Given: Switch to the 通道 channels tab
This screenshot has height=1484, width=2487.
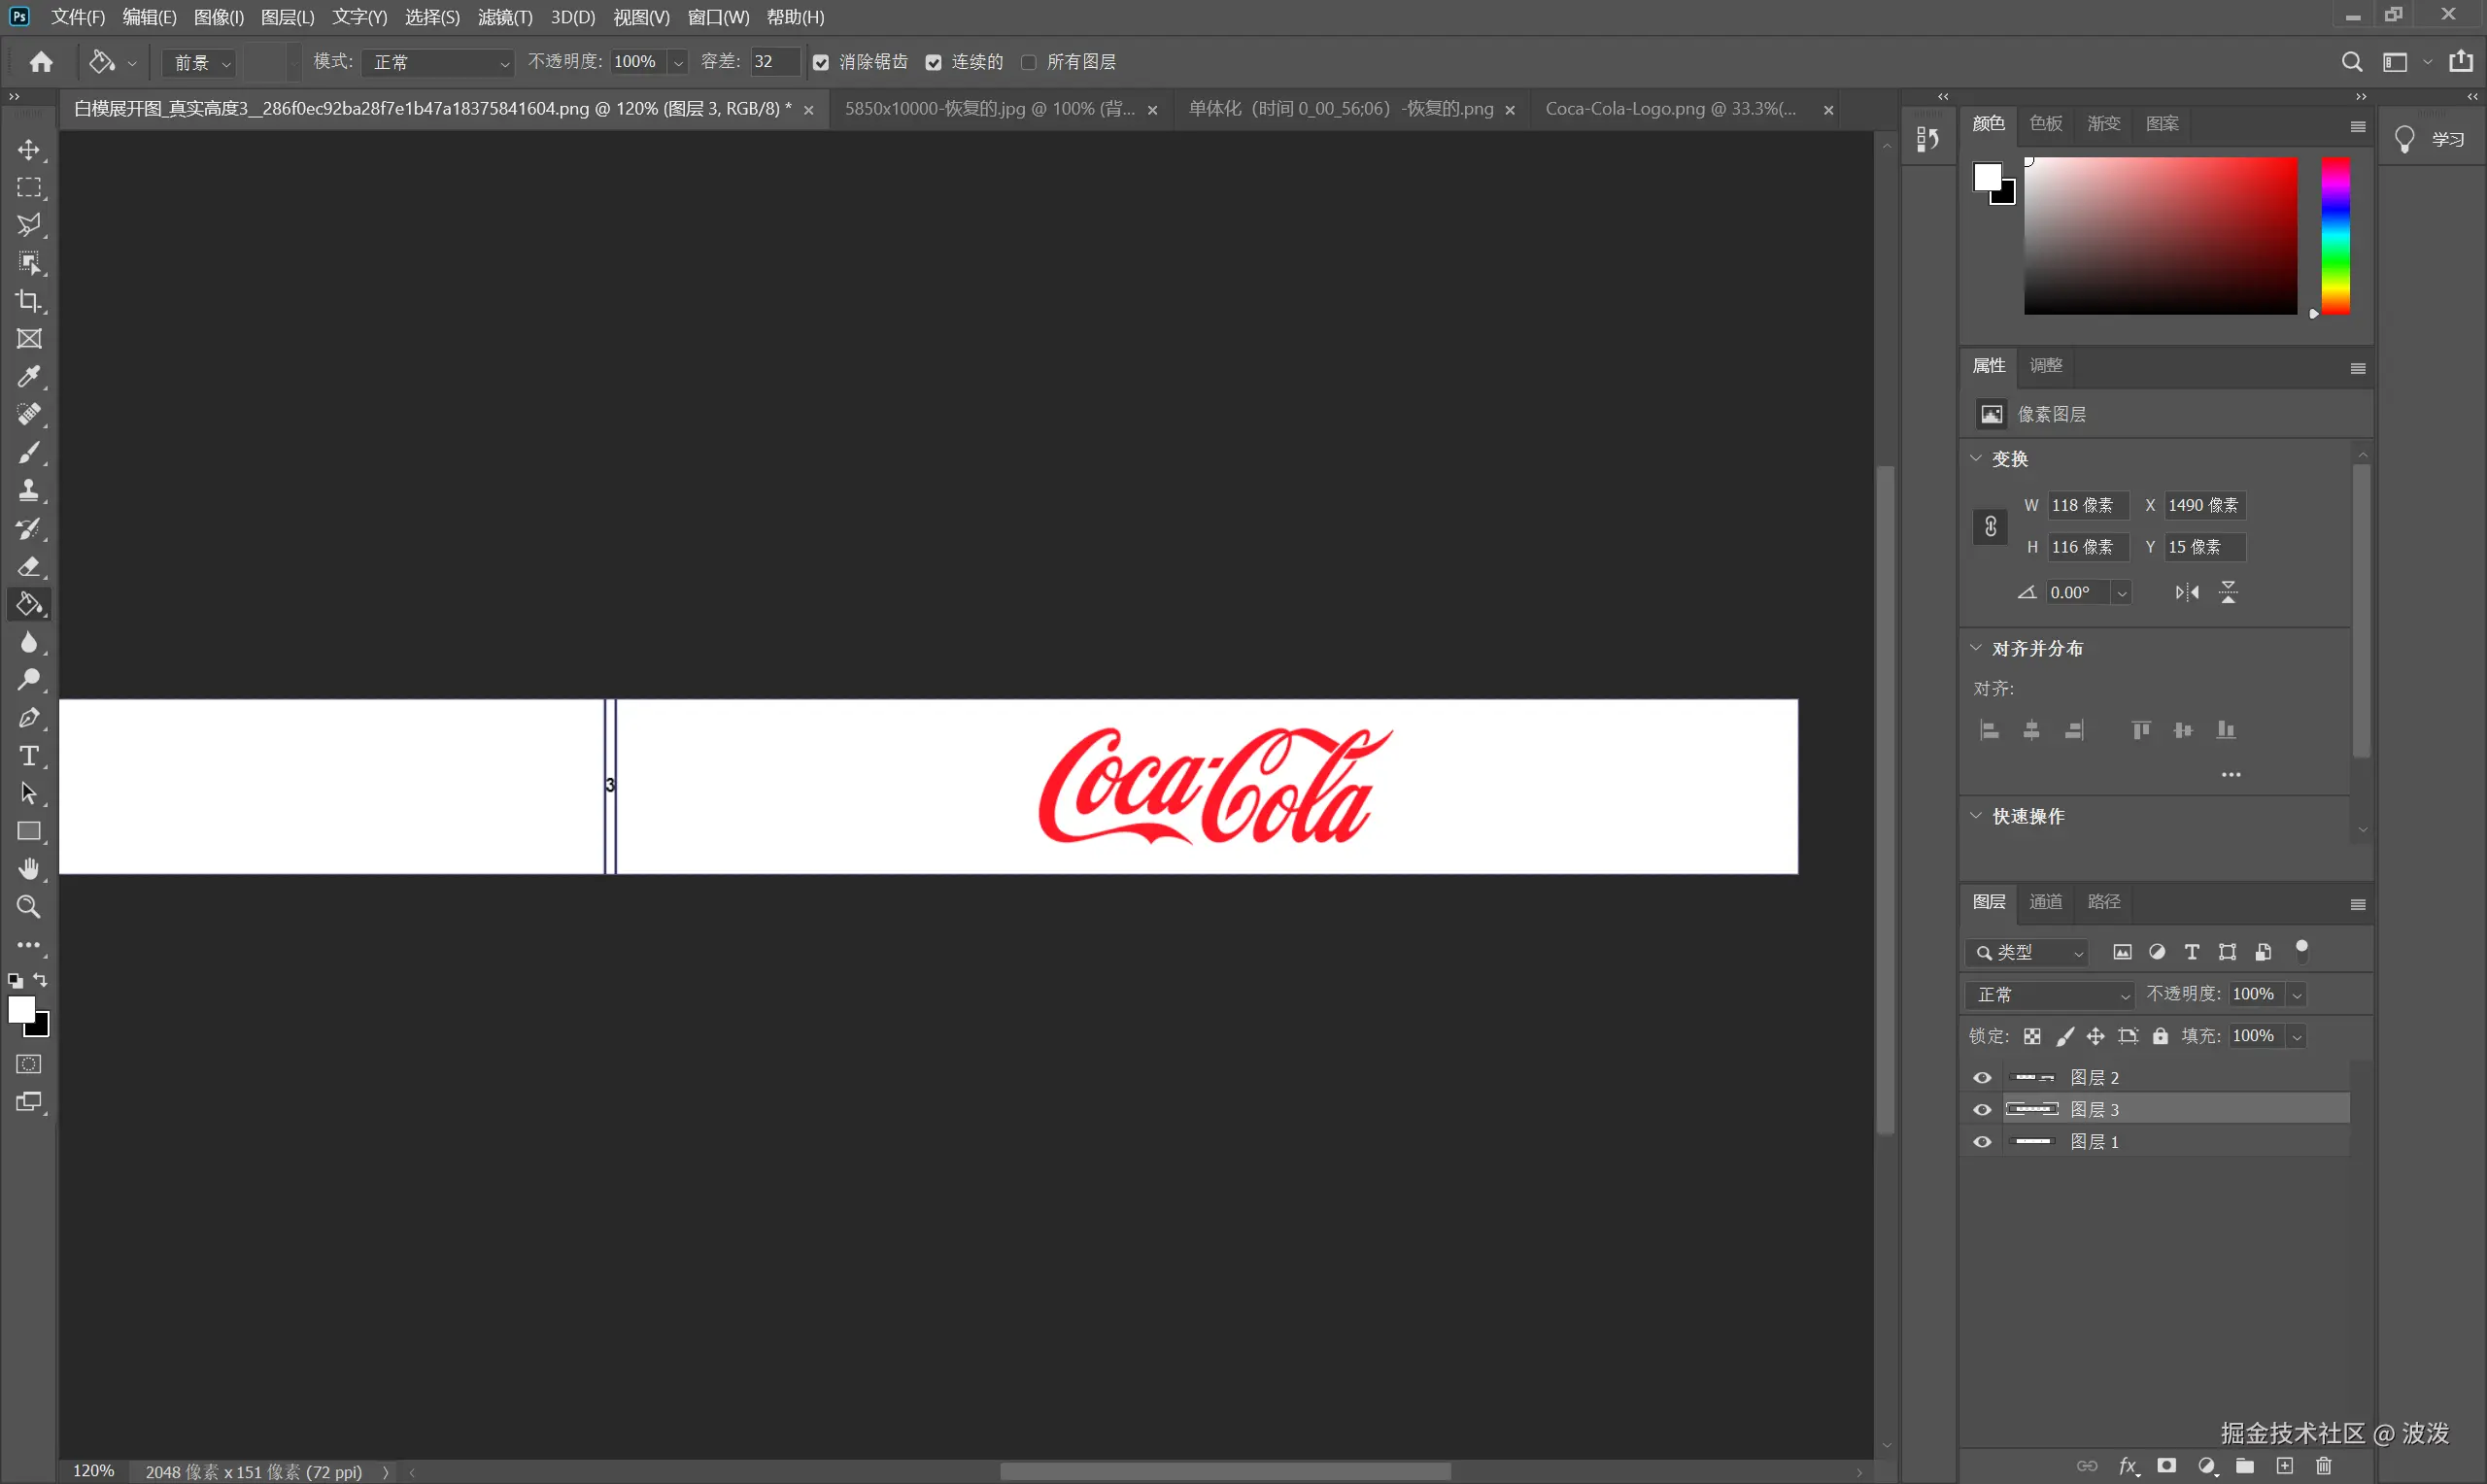Looking at the screenshot, I should (x=2045, y=902).
